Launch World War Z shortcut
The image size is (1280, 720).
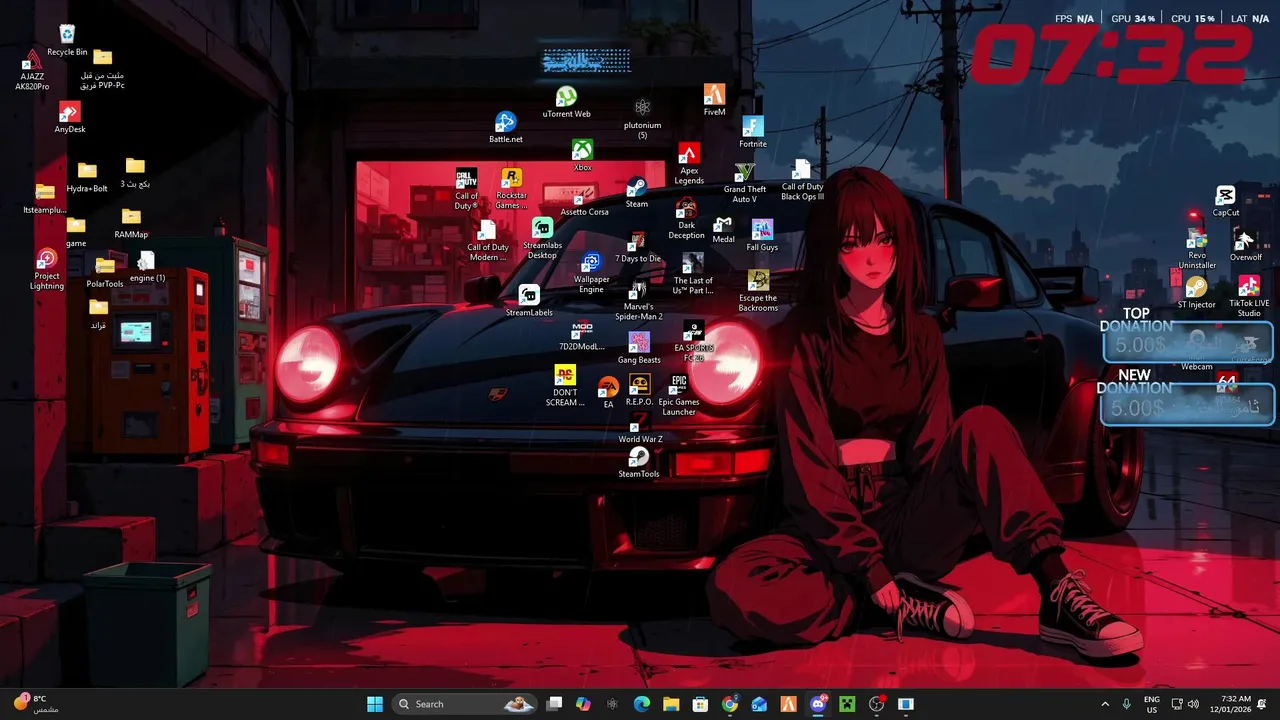click(640, 428)
